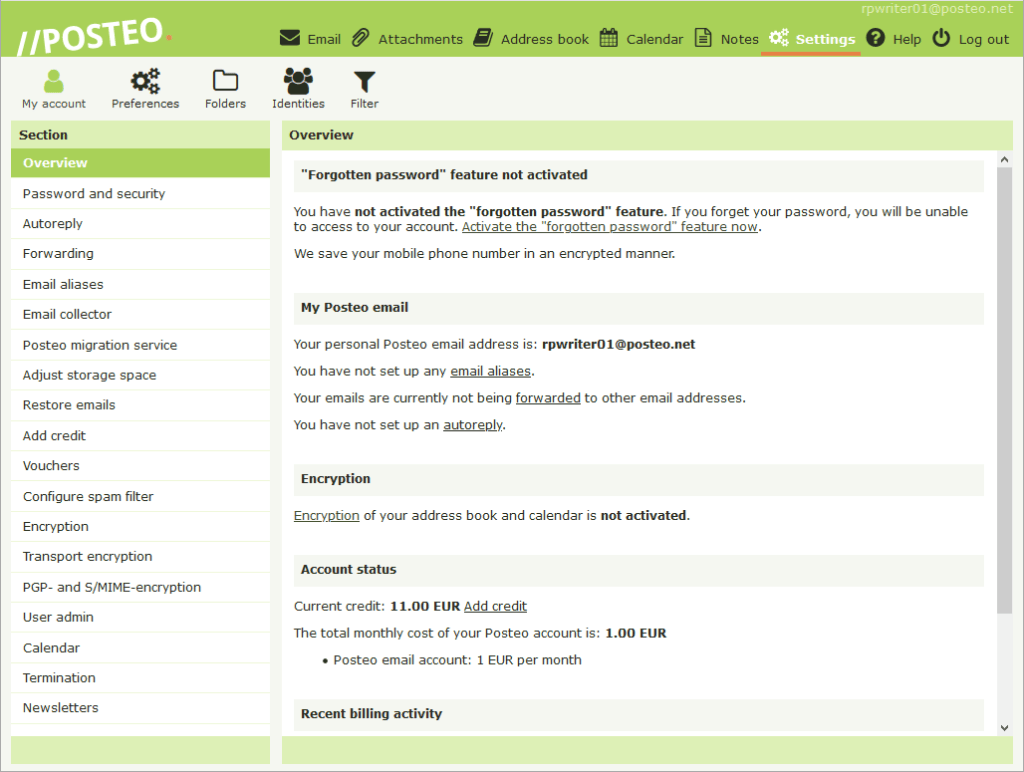Open the Newsletters section
Screen dimensions: 1024x772
tap(140, 708)
